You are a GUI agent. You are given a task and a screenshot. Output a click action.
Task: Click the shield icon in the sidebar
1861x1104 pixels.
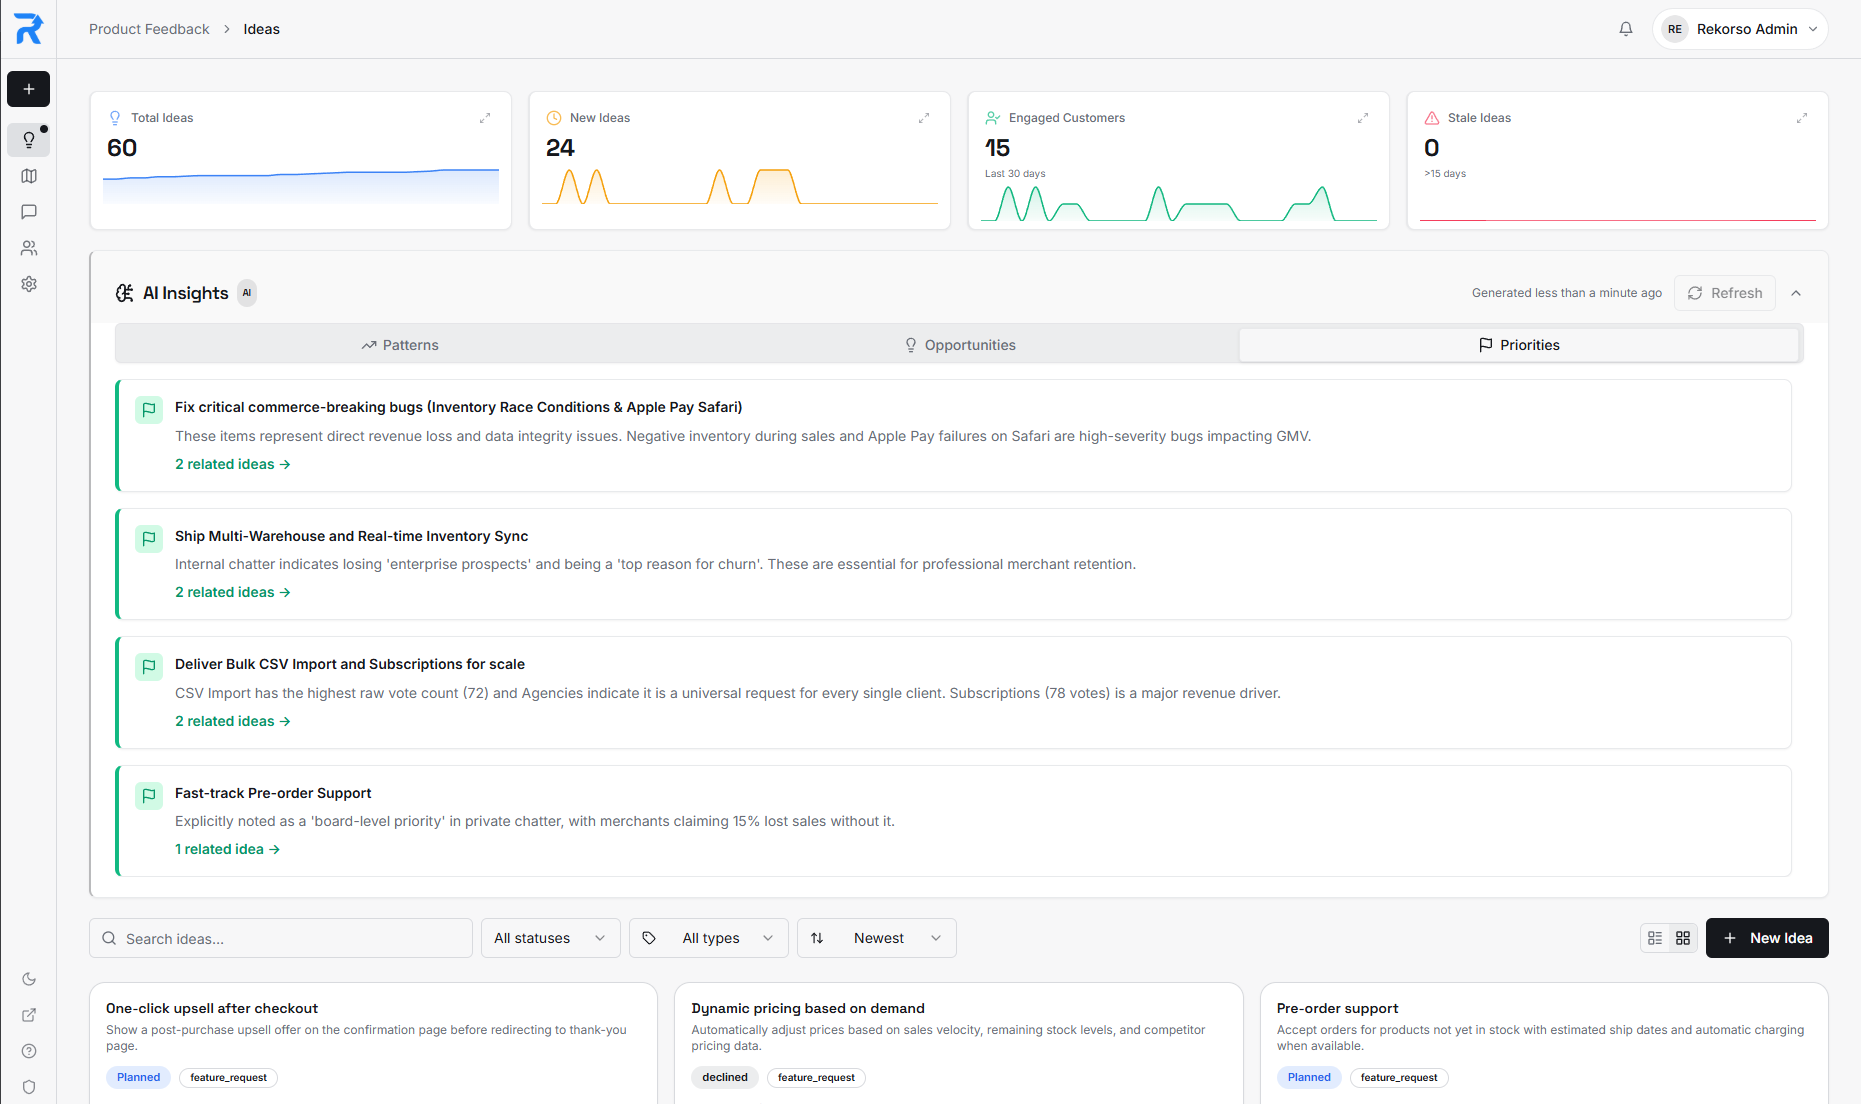28,1087
